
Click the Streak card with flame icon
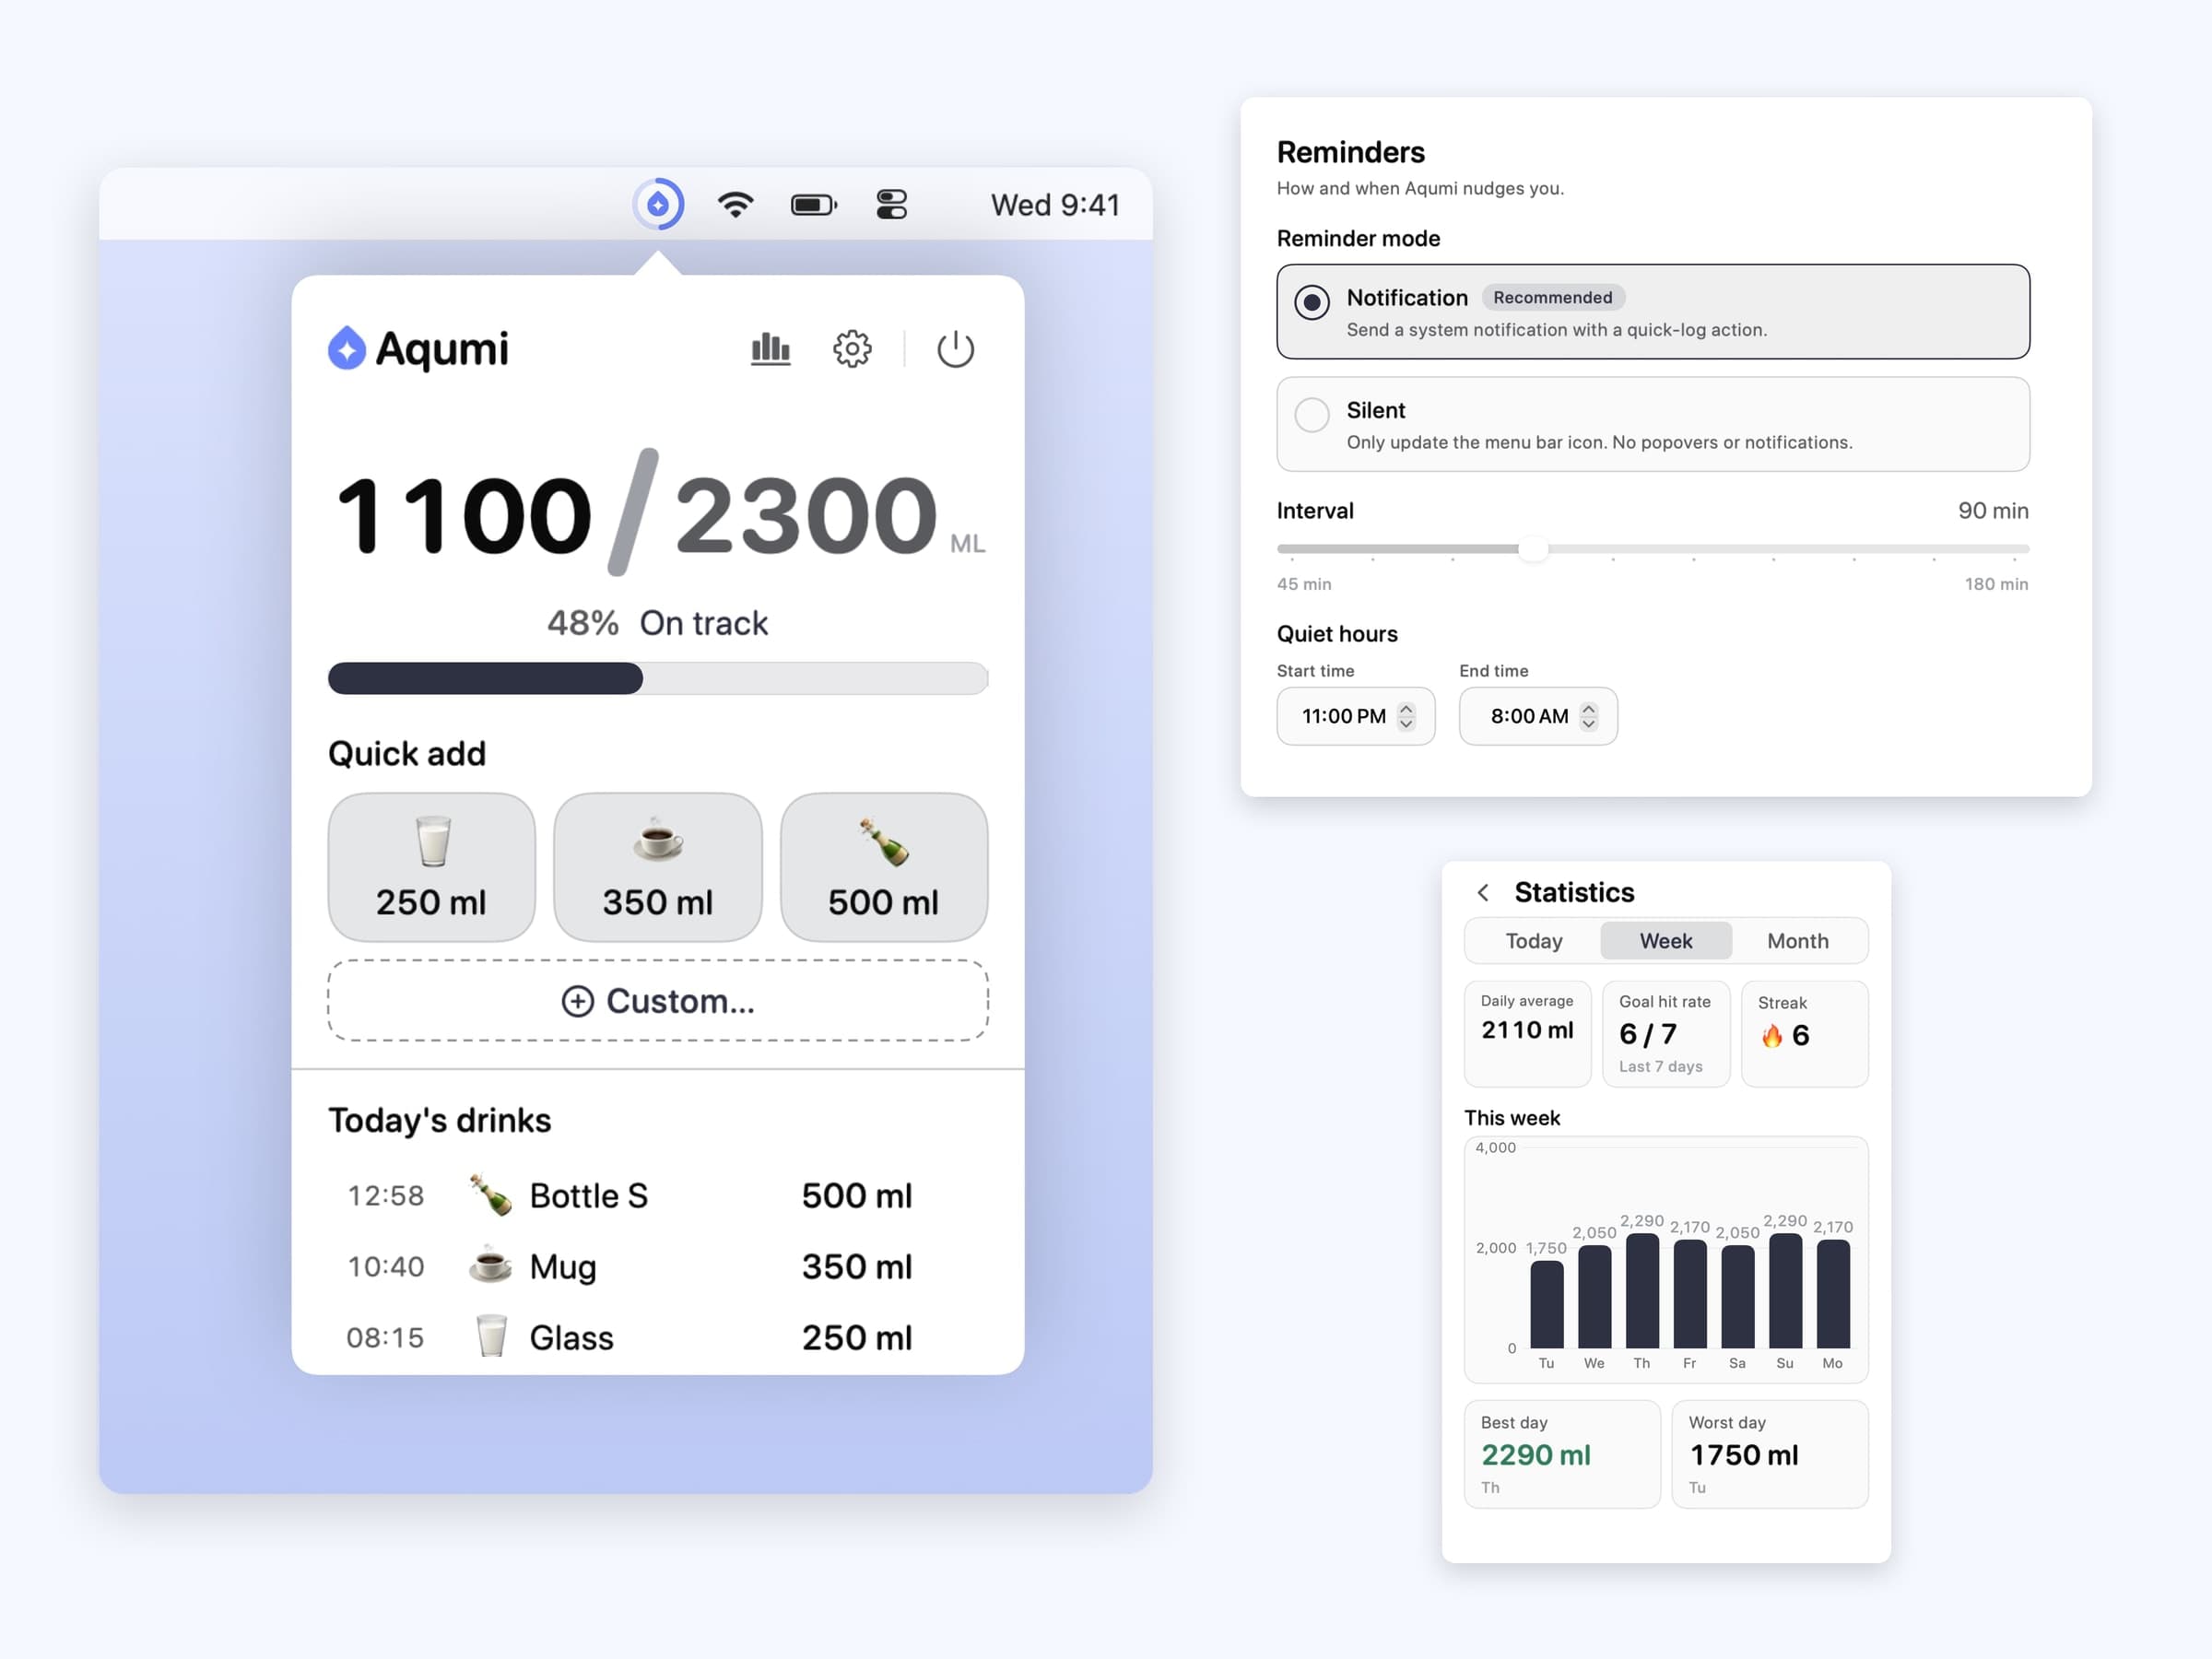click(x=1804, y=1033)
